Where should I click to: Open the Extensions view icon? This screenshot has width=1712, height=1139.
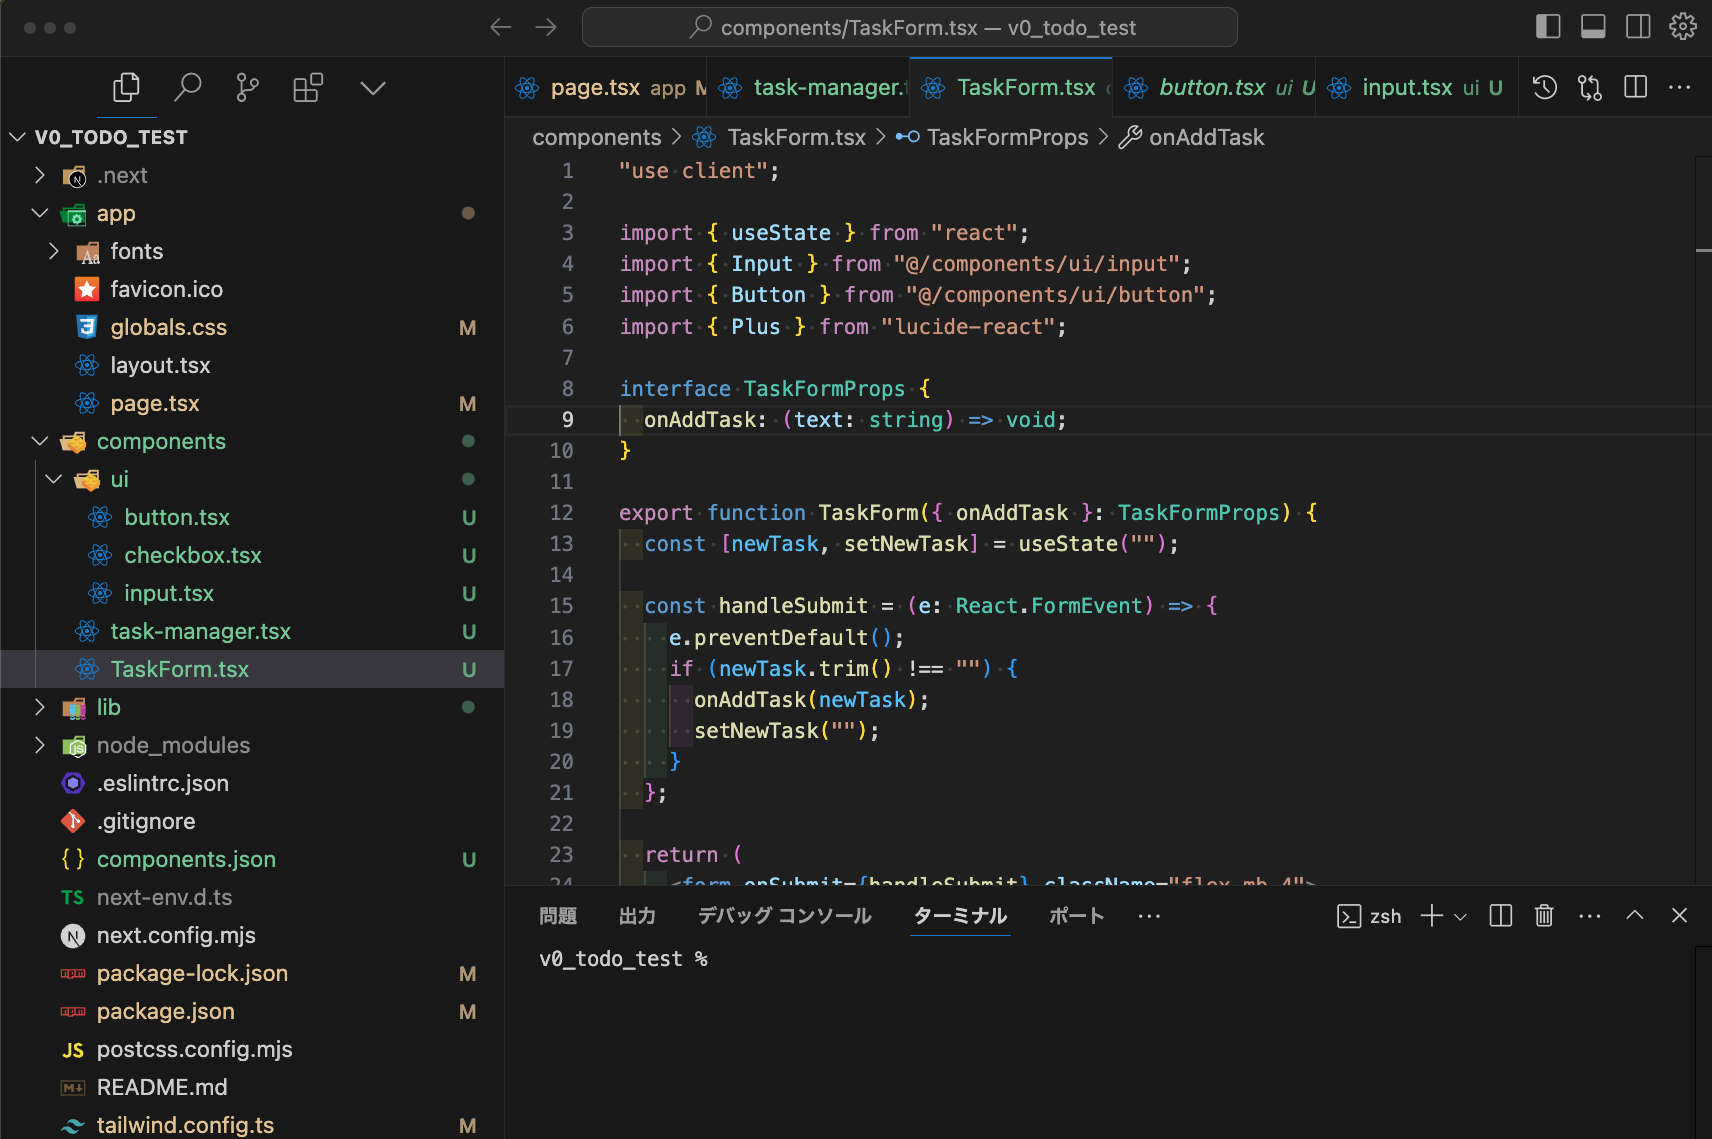tap(308, 88)
